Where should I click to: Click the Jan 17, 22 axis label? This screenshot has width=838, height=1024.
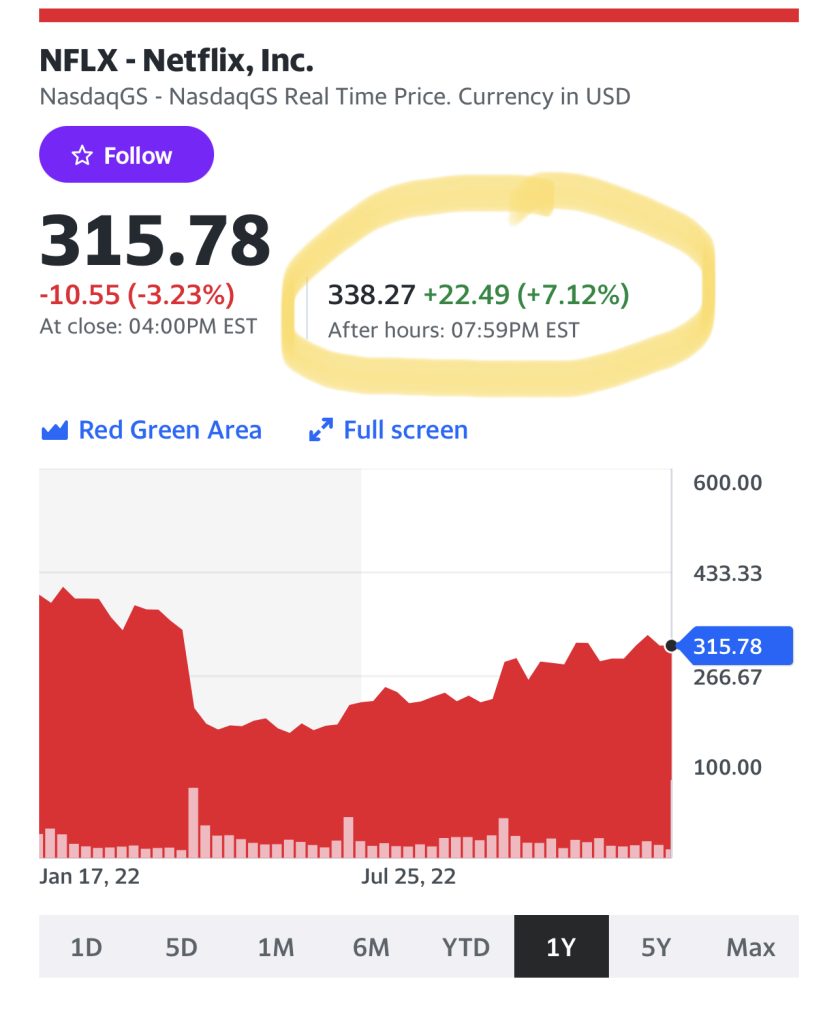tap(89, 876)
